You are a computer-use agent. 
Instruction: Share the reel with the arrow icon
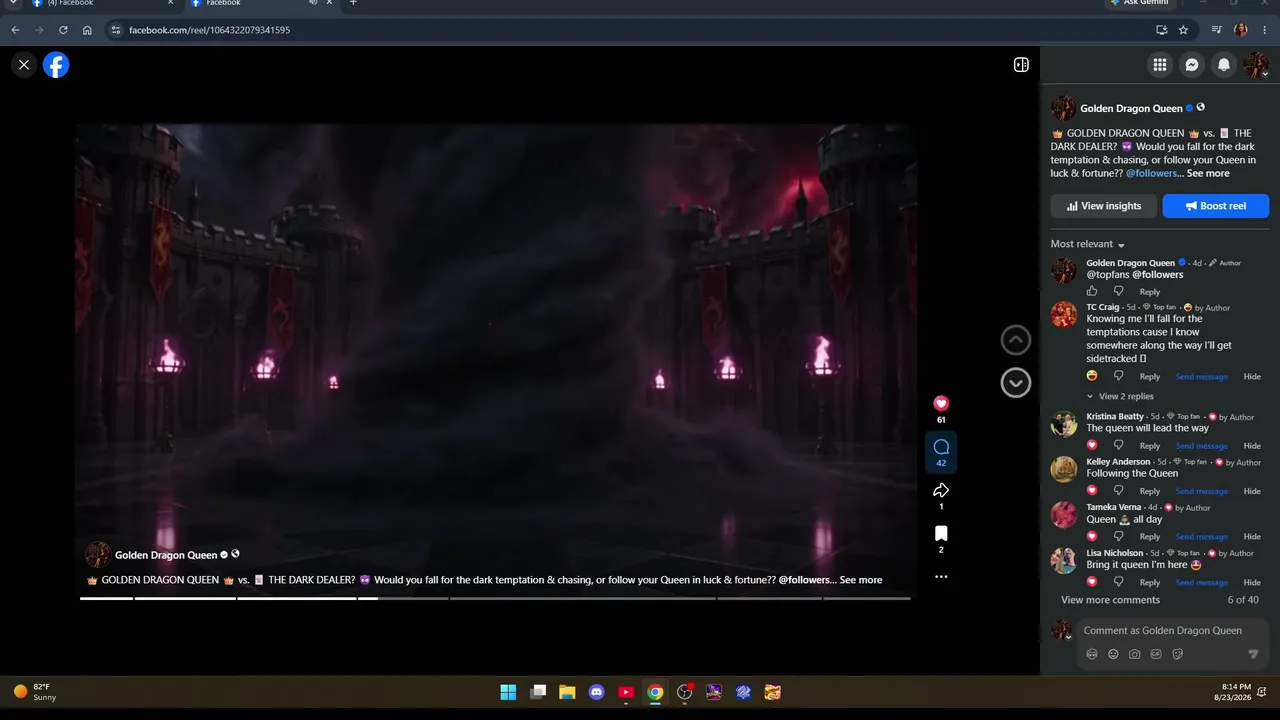click(941, 490)
